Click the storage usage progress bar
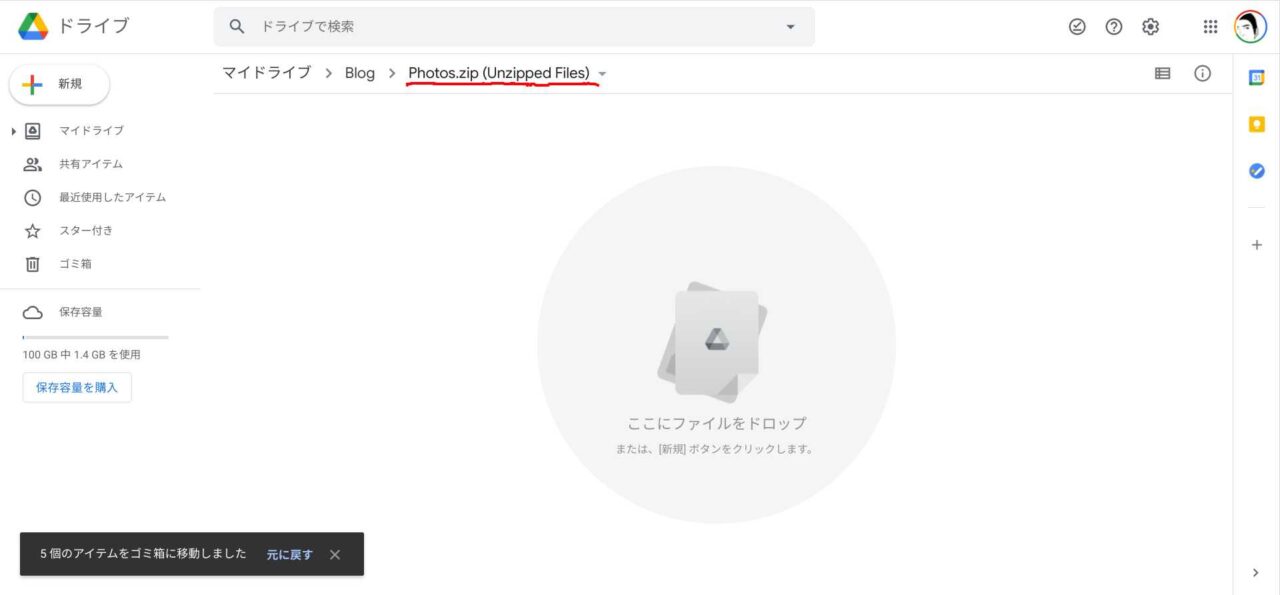The image size is (1280, 595). tap(95, 337)
